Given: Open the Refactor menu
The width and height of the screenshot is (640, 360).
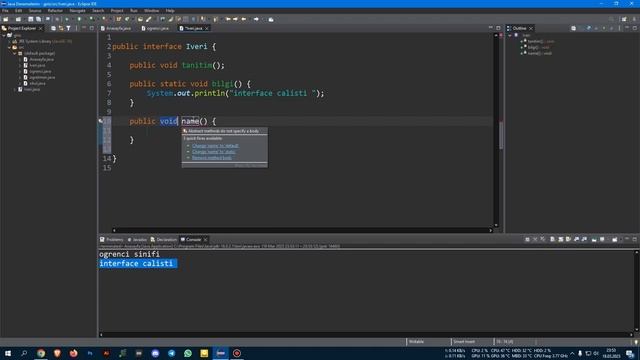Looking at the screenshot, I should click(x=55, y=11).
